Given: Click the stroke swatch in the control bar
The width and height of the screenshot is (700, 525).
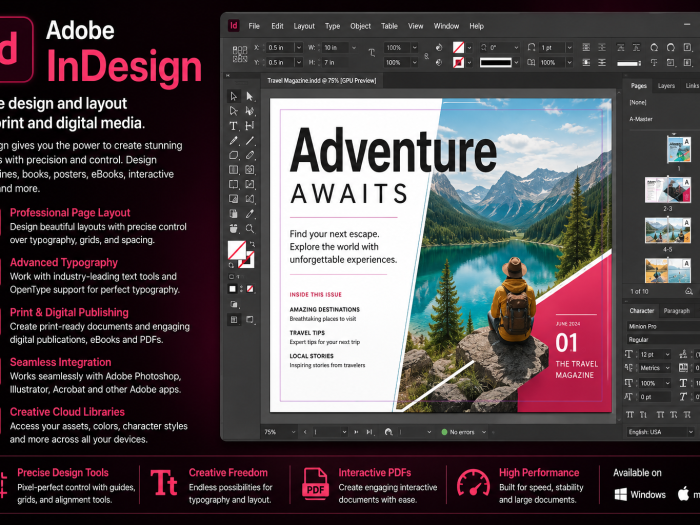Looking at the screenshot, I should 458,62.
